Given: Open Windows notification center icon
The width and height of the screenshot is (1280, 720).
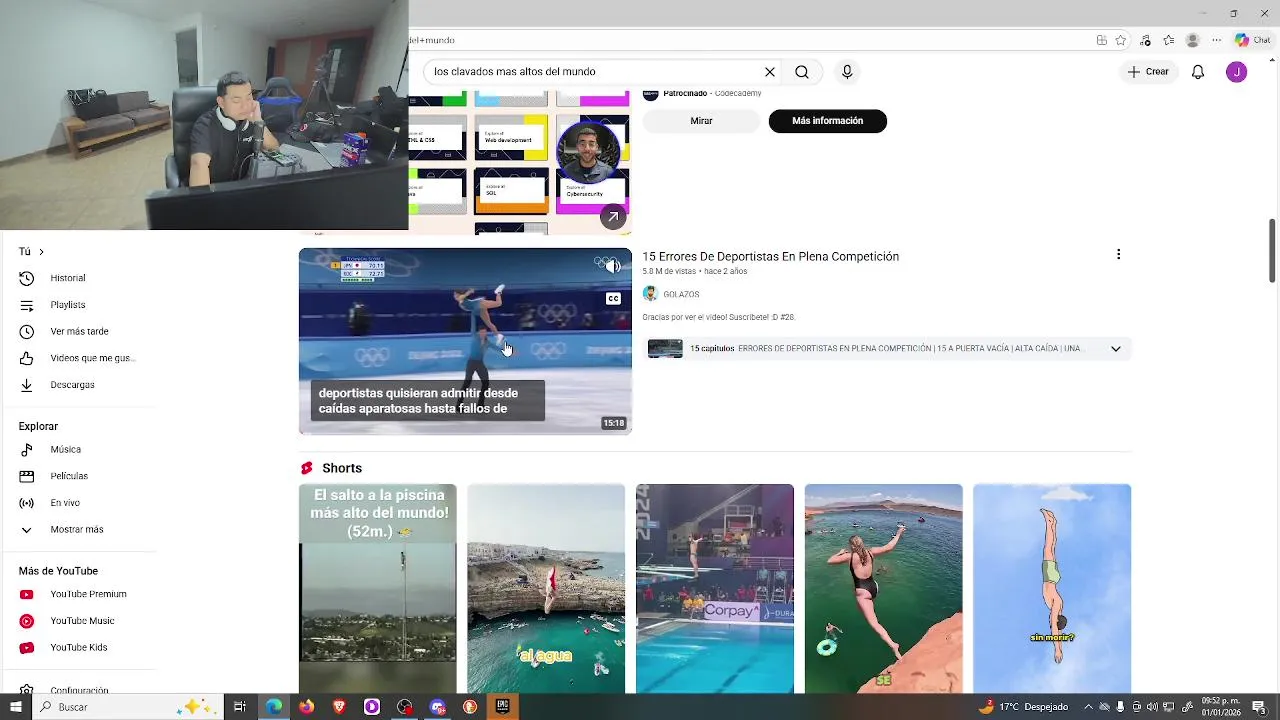Looking at the screenshot, I should coord(1259,707).
